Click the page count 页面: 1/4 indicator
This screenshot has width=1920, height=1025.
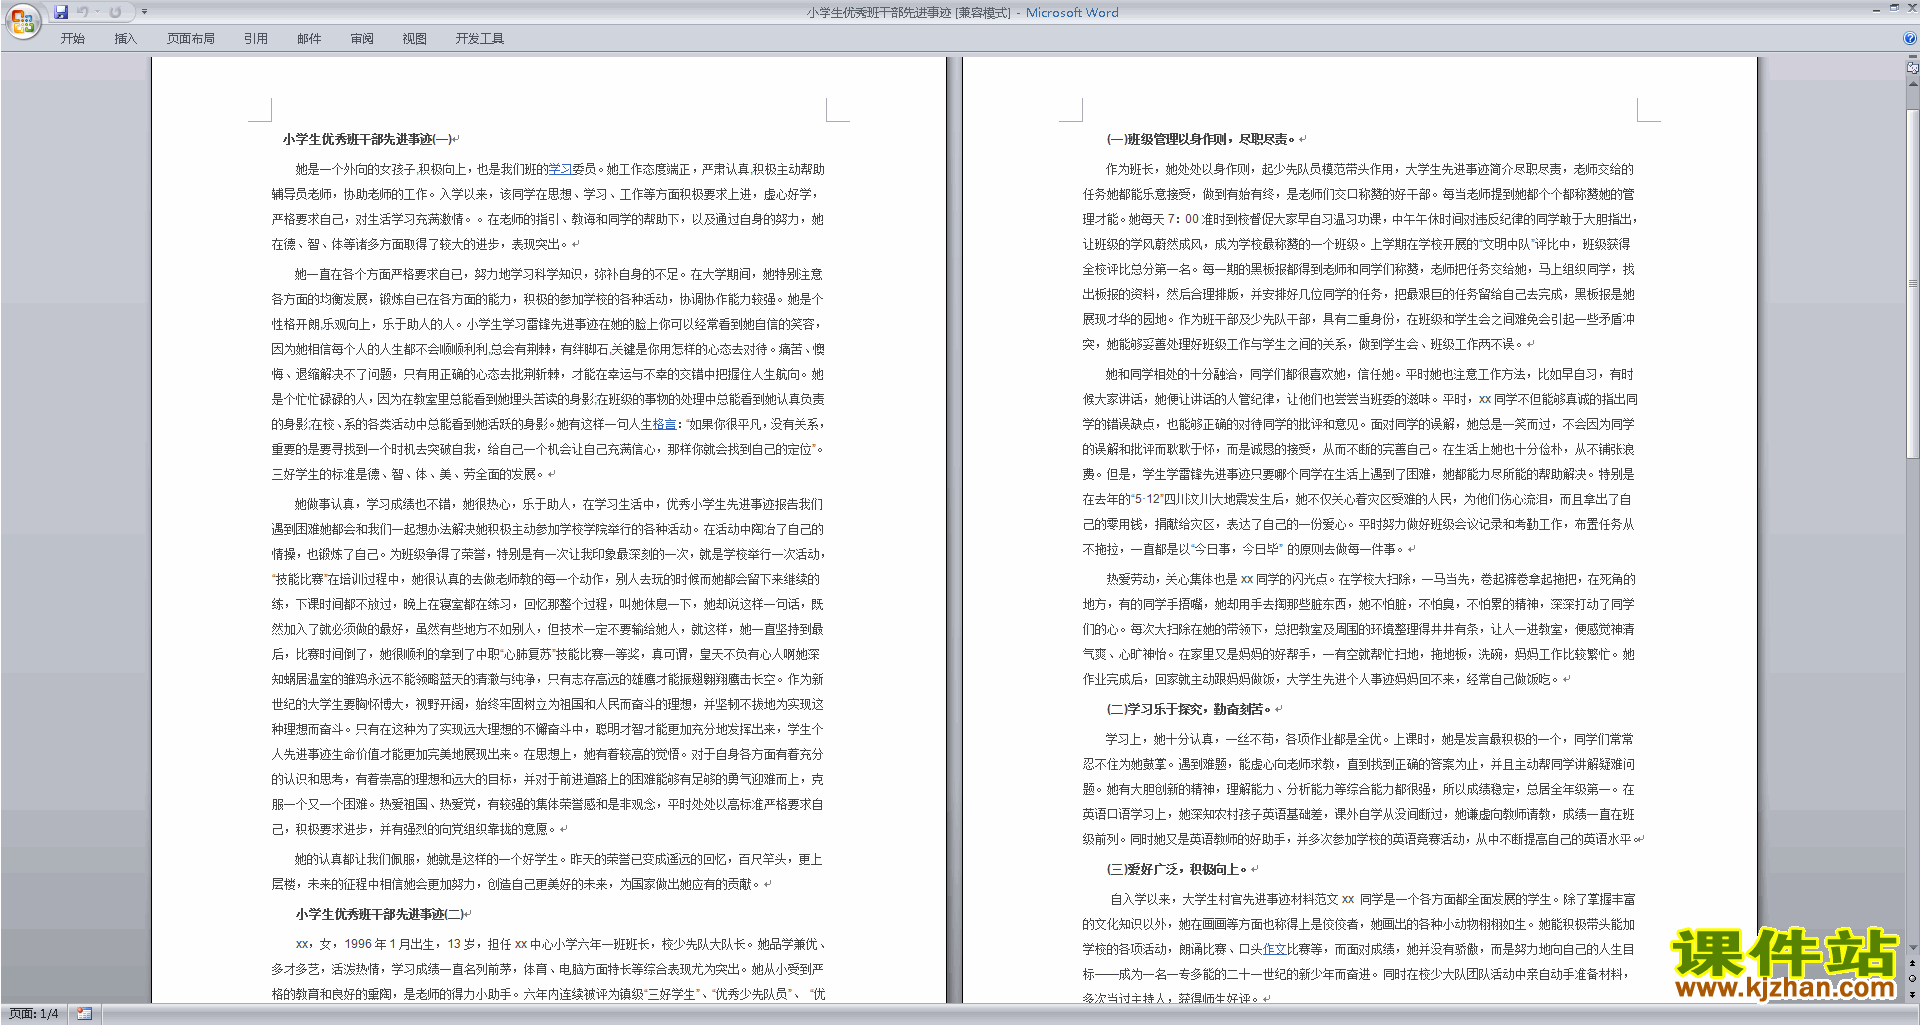[x=34, y=1014]
